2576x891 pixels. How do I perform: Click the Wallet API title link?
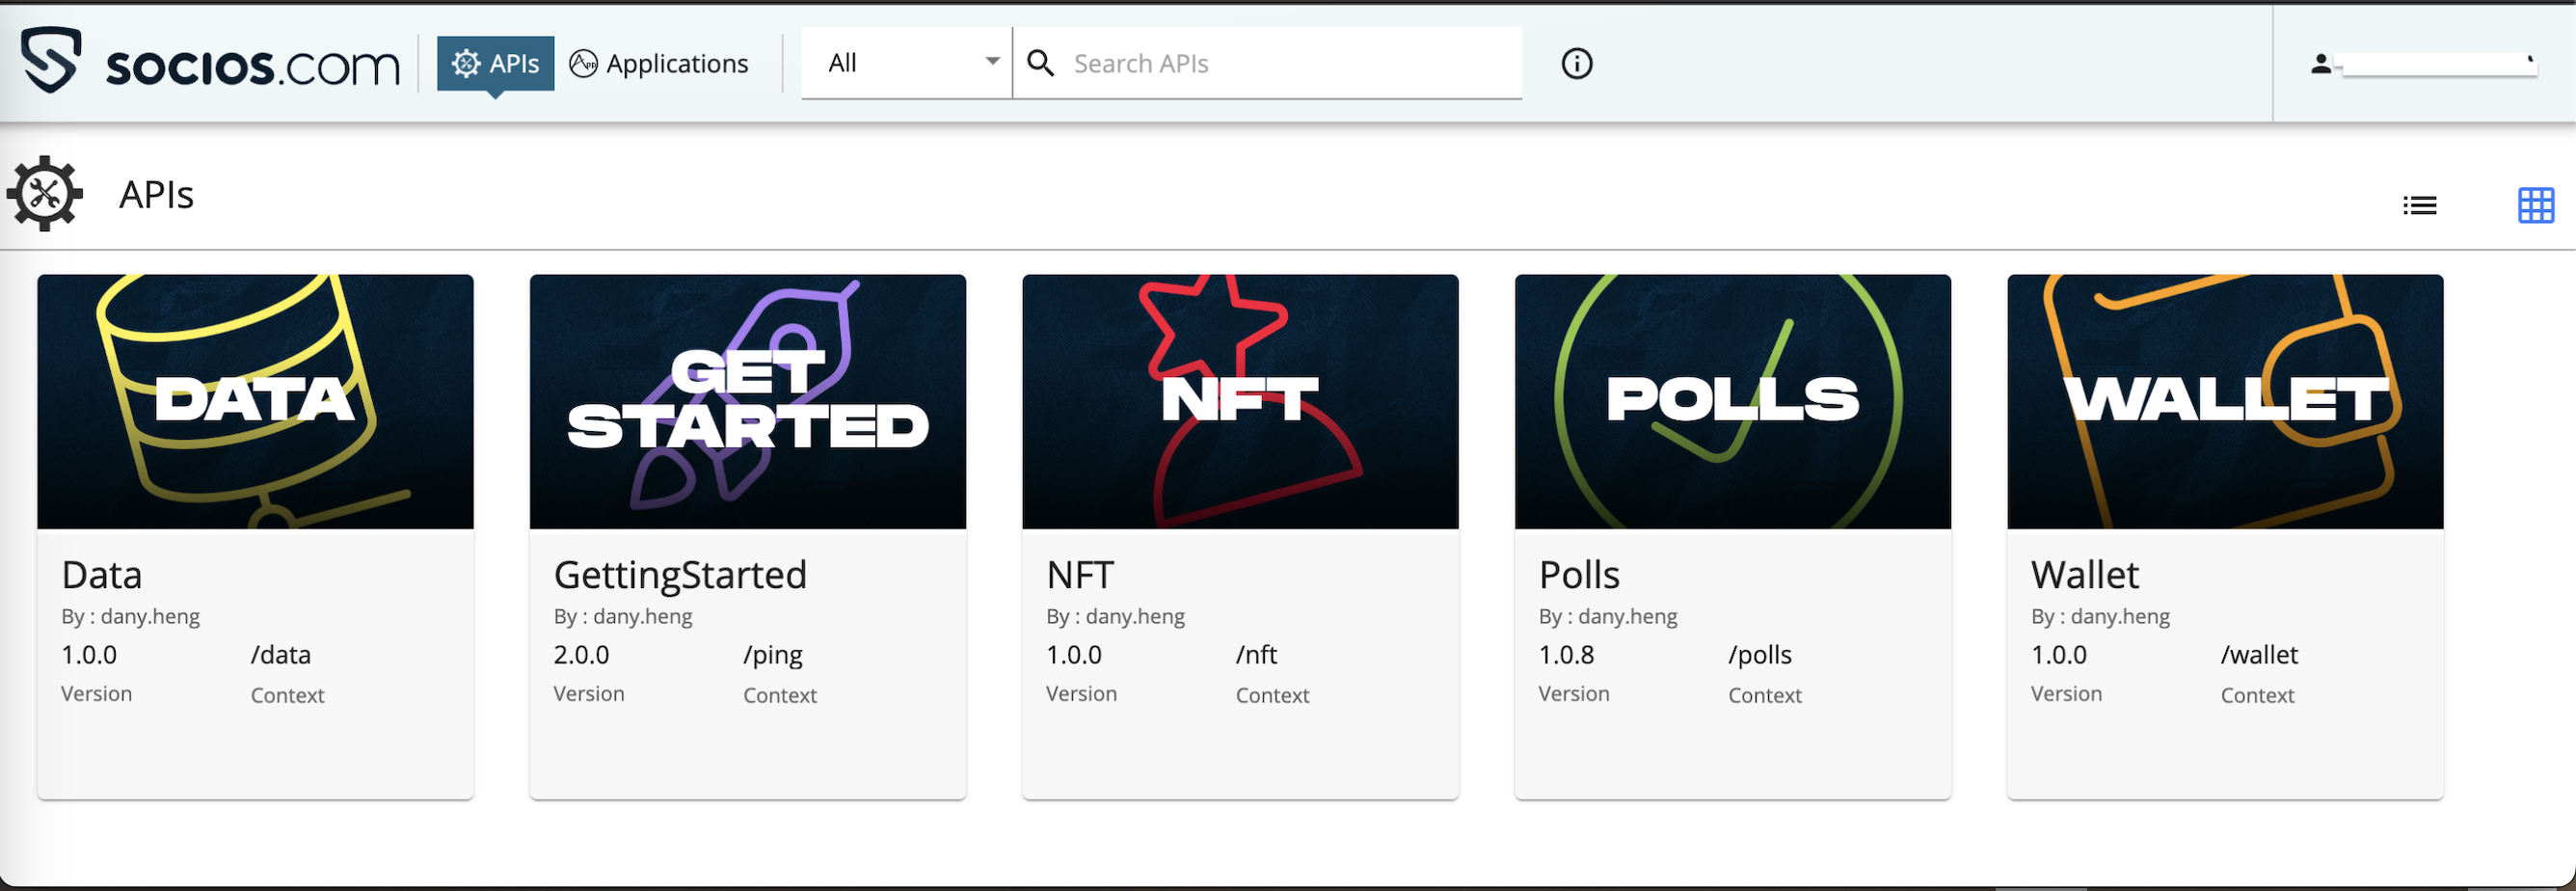[2084, 575]
